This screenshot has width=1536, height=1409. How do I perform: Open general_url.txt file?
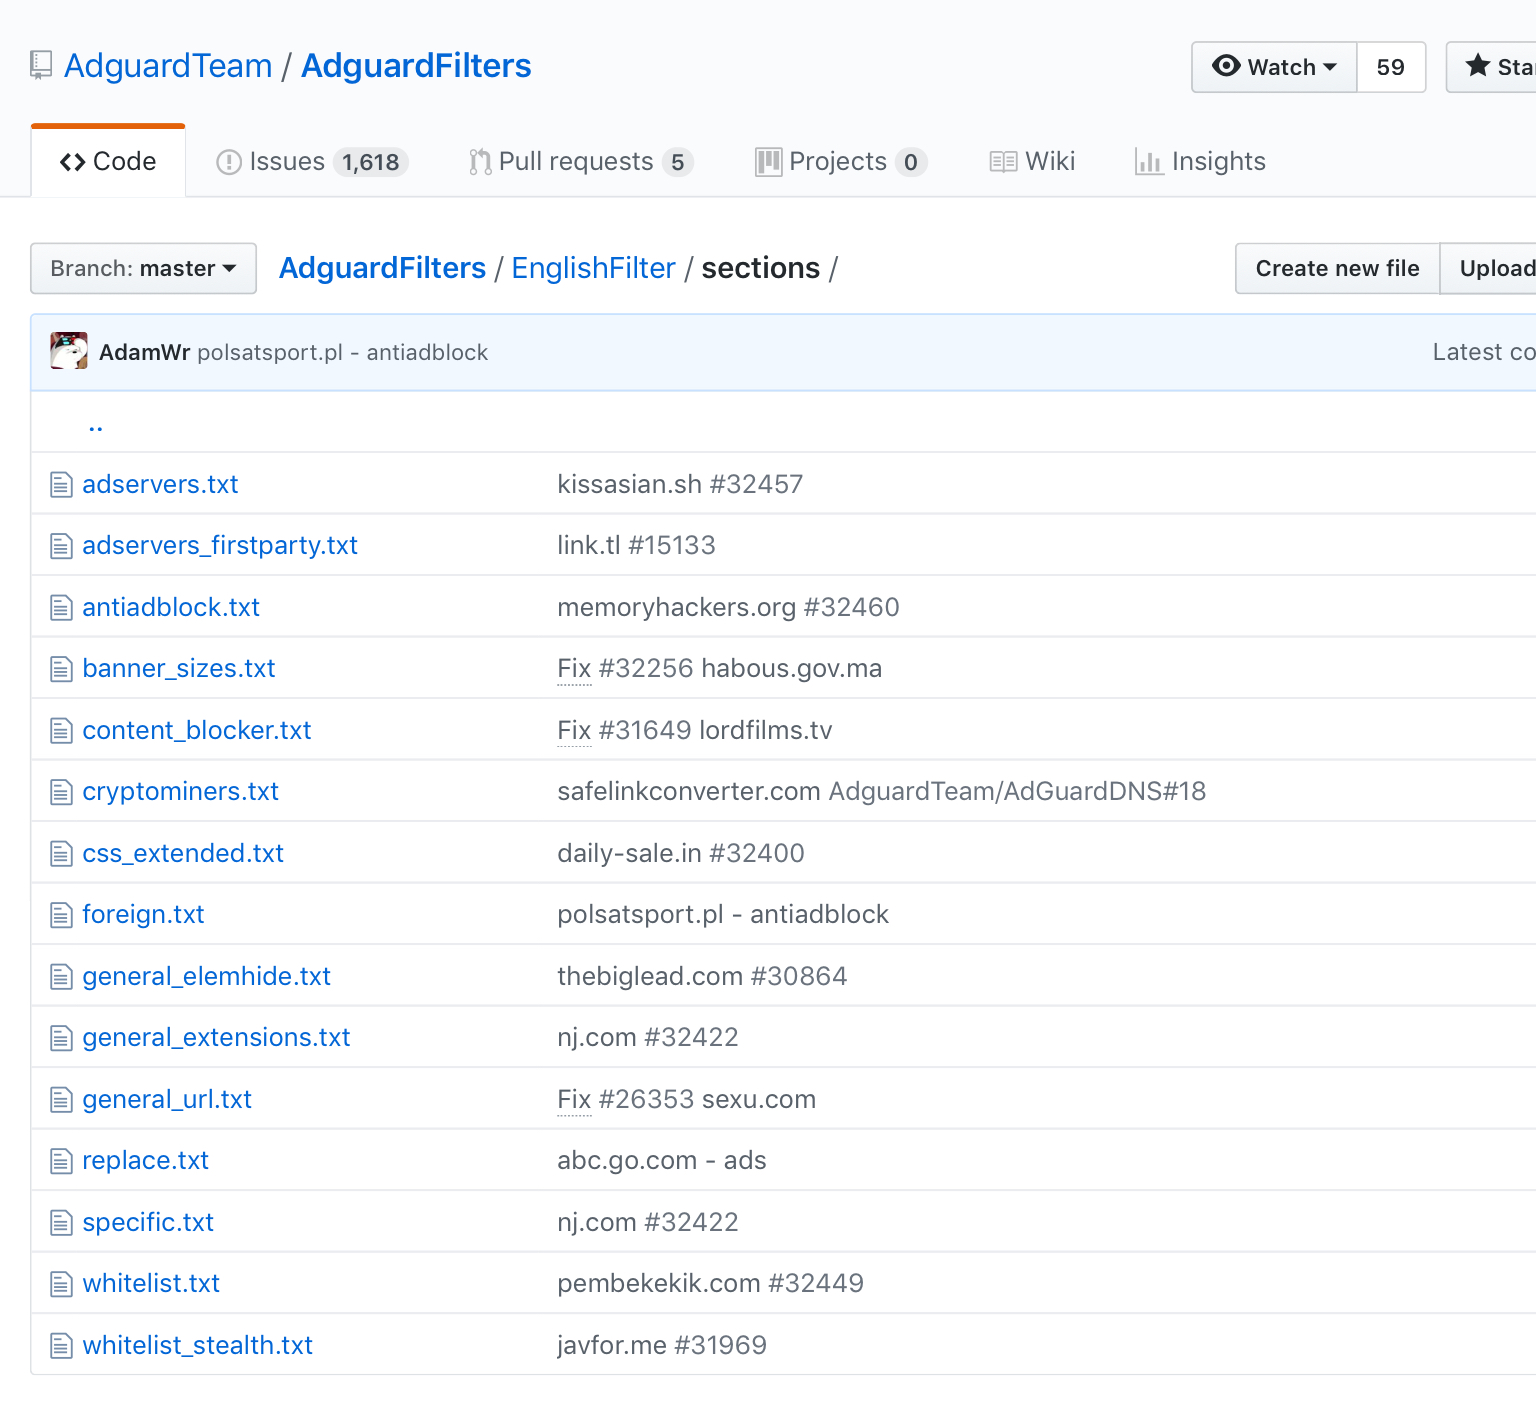167,1100
